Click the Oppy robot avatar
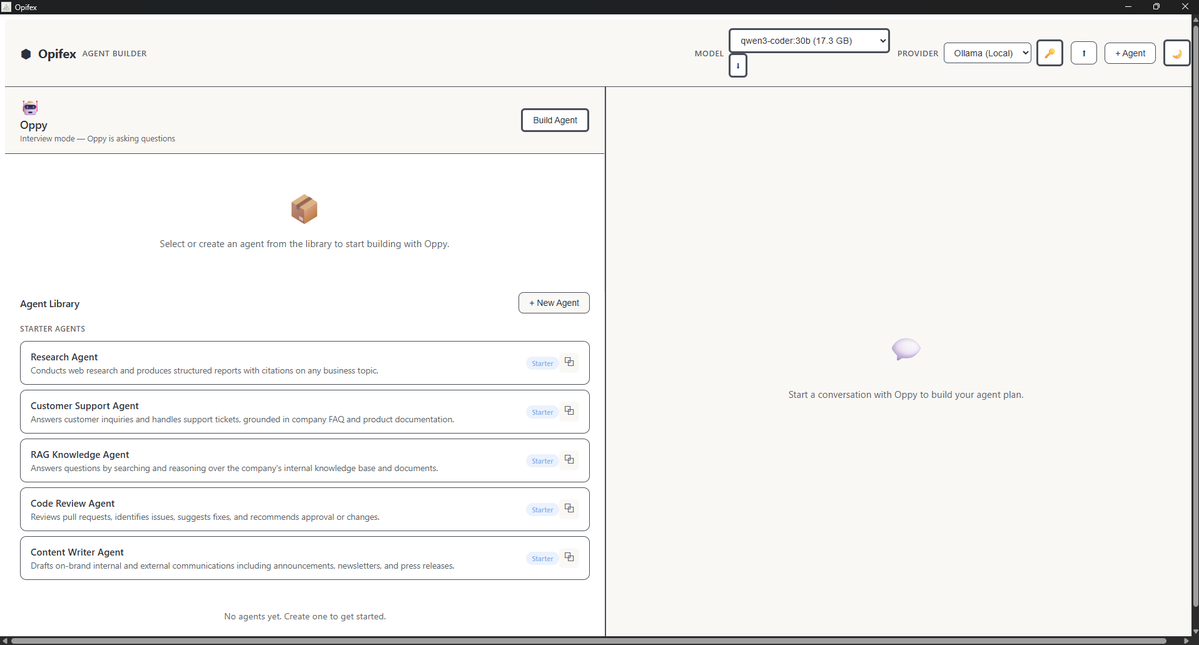Image resolution: width=1199 pixels, height=645 pixels. point(30,108)
